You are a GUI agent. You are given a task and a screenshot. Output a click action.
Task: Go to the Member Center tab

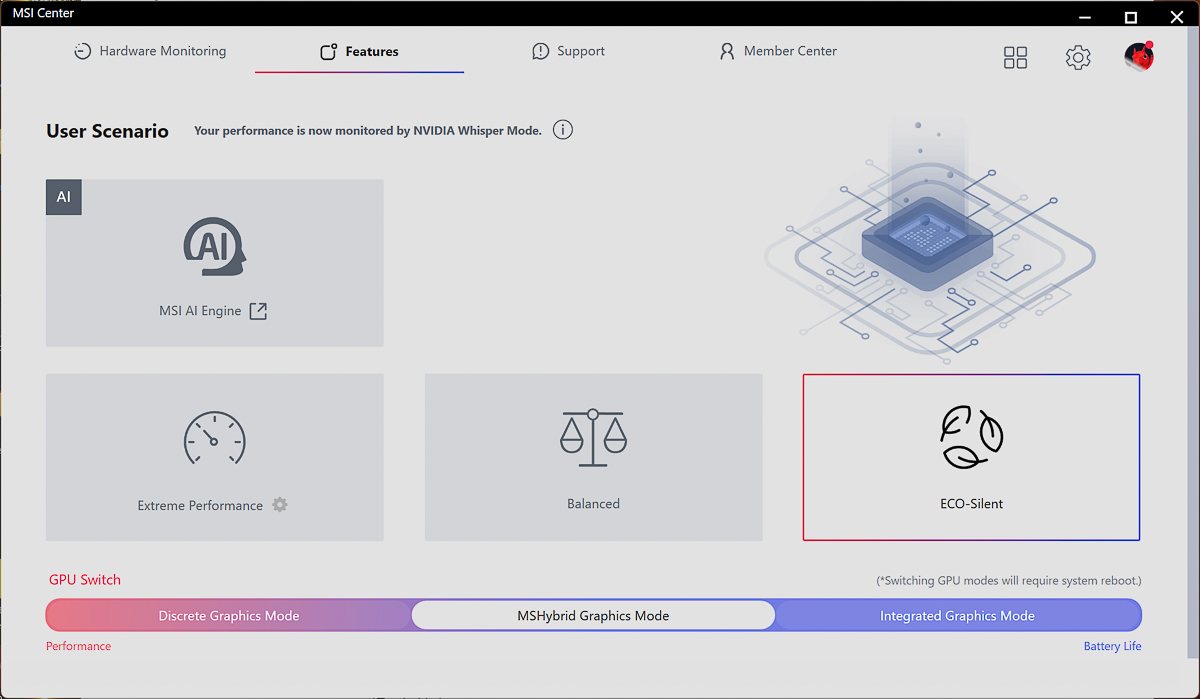point(777,51)
